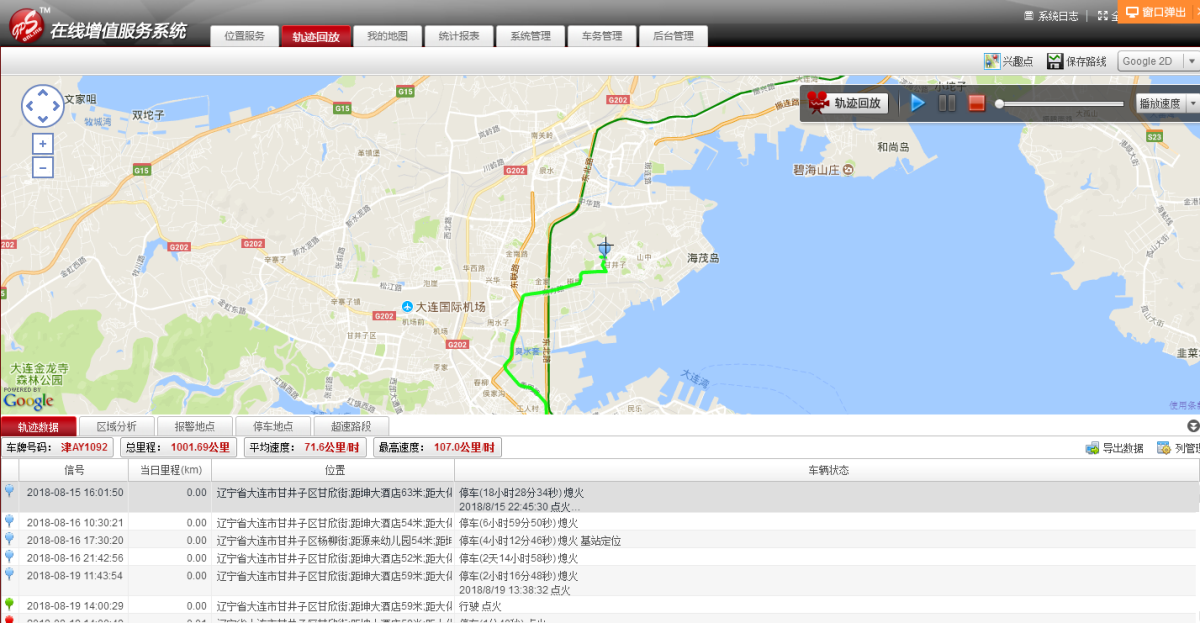1200x623 pixels.
Task: Zoom out the map with minus button
Action: [42, 167]
